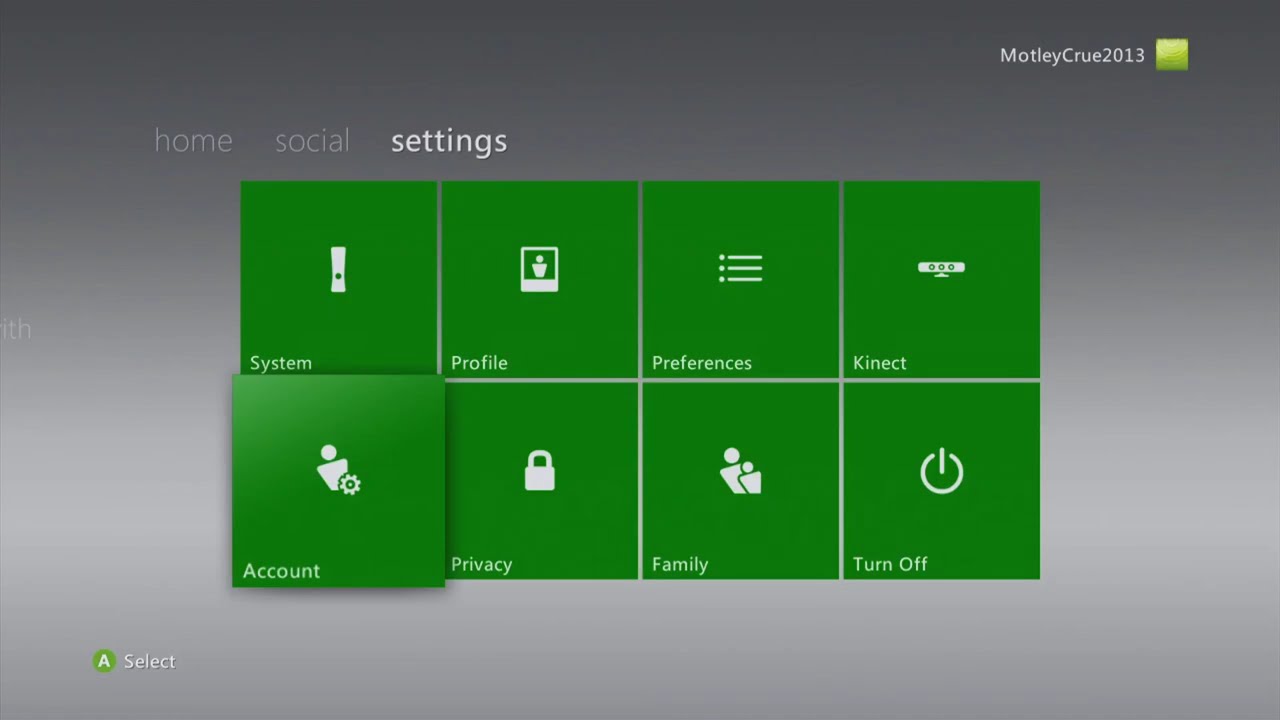
Task: Select the Family parent-child icon
Action: coord(740,470)
